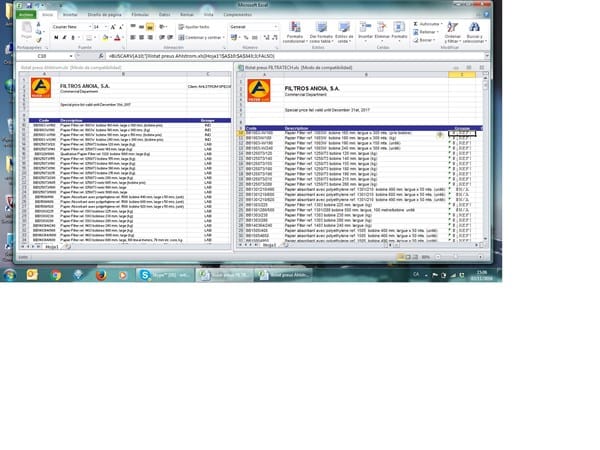Open Estilos de celda gallery
This screenshot has width=600, height=450.
click(x=344, y=33)
